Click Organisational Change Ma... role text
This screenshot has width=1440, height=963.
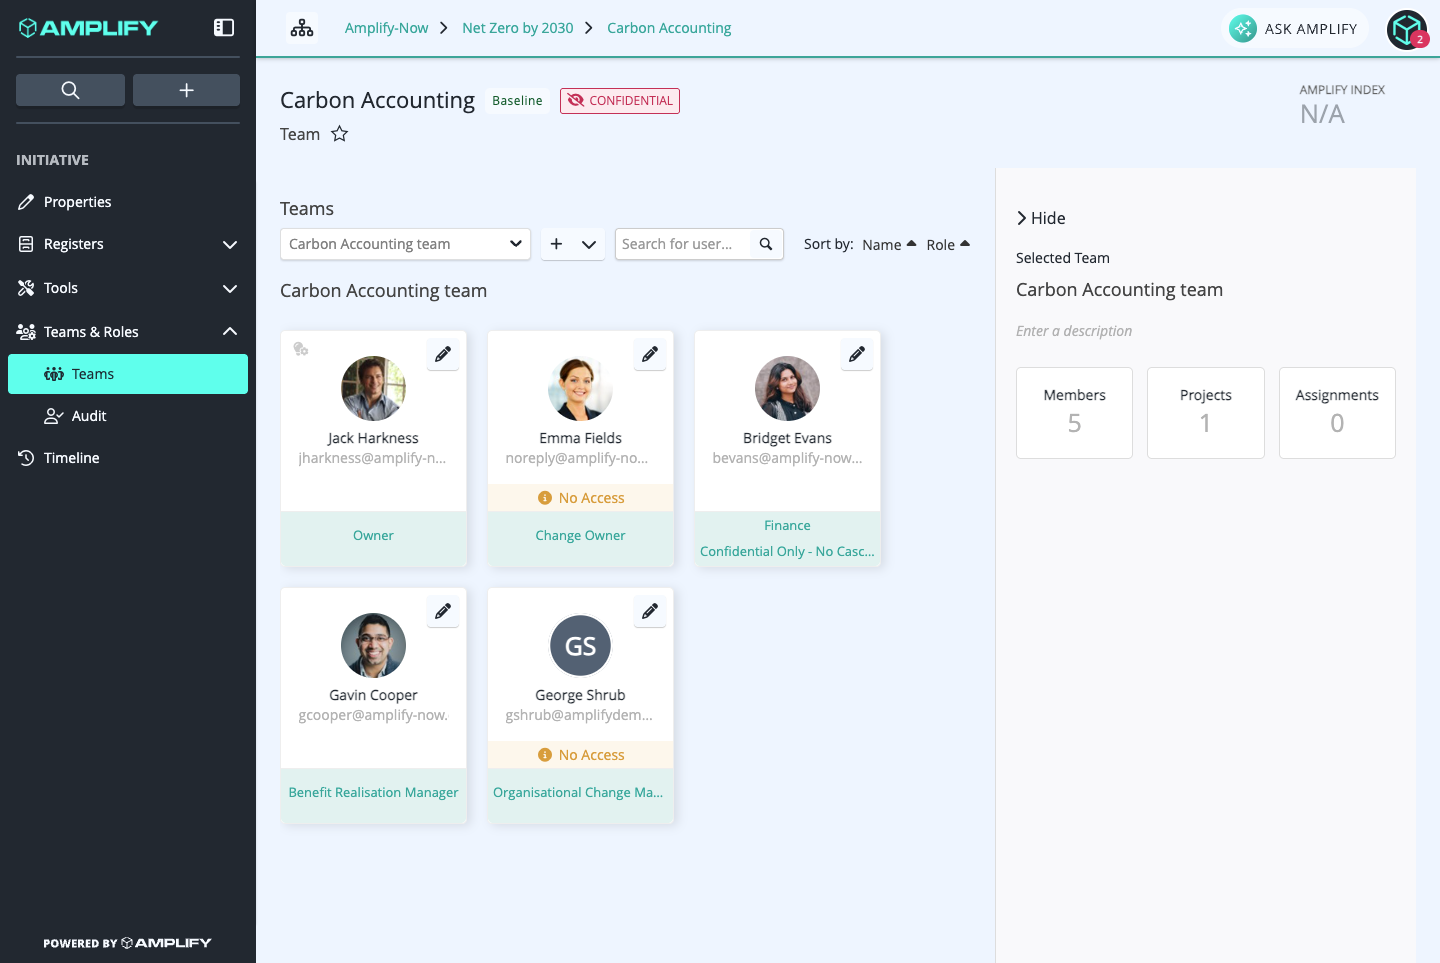[x=578, y=793]
